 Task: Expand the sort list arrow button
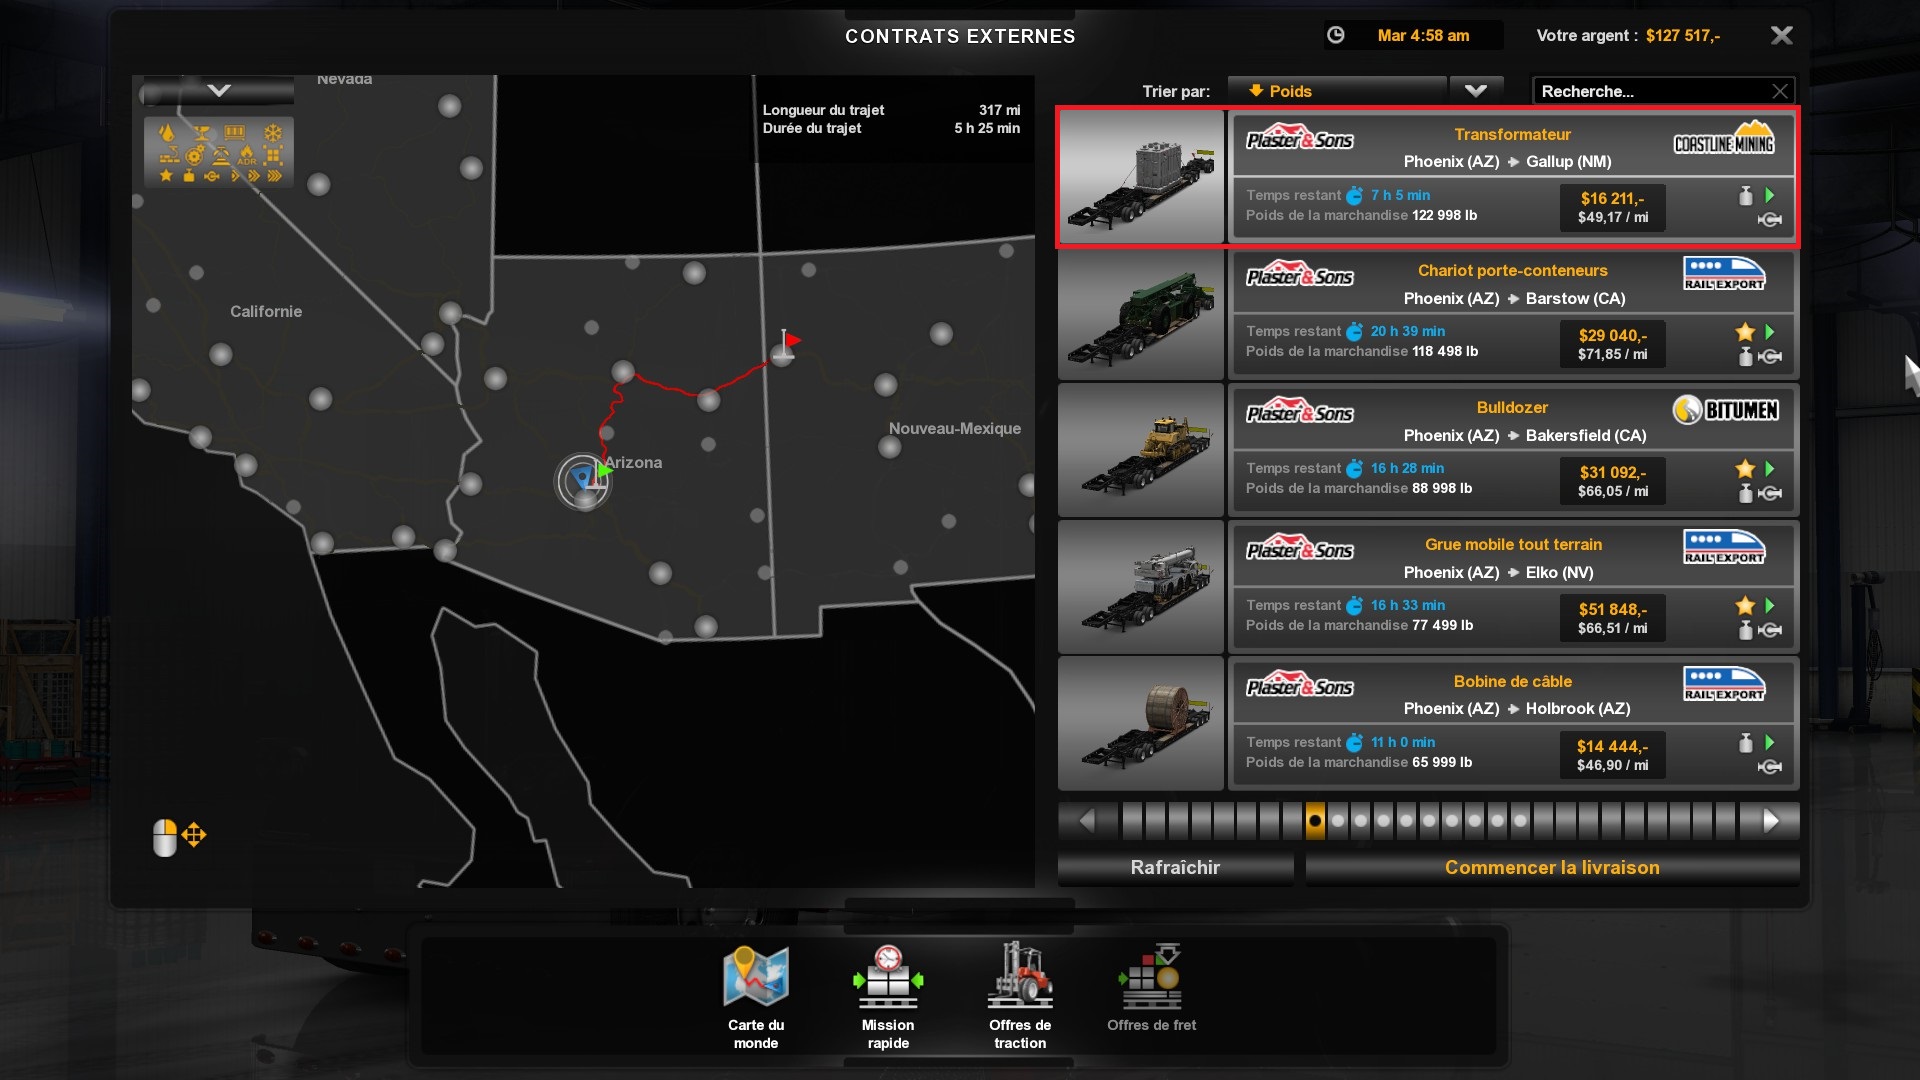[x=1475, y=91]
